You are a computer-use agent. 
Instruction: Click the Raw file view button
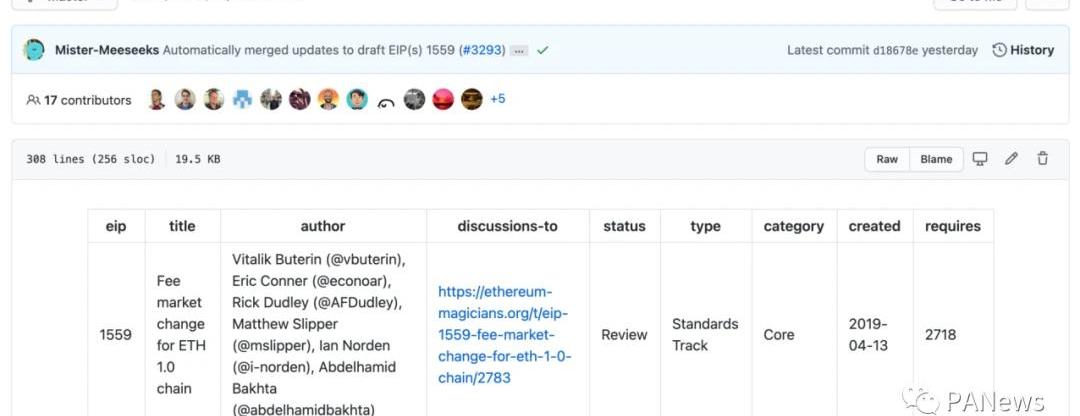pos(887,159)
